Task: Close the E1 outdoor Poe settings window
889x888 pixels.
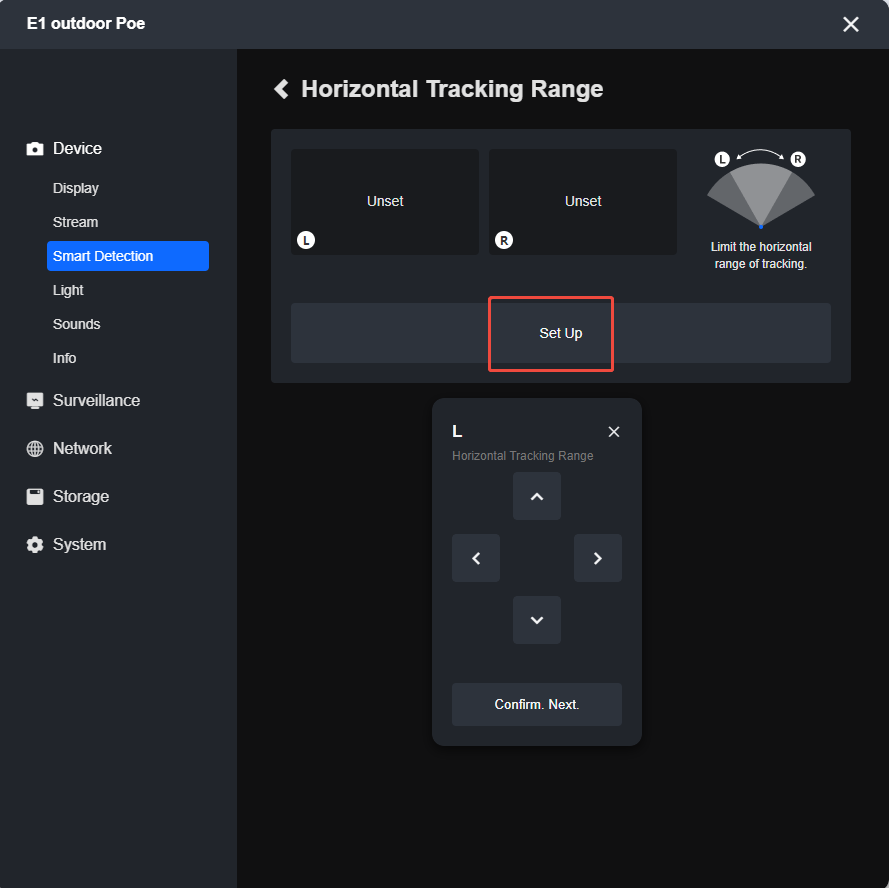Action: click(850, 24)
